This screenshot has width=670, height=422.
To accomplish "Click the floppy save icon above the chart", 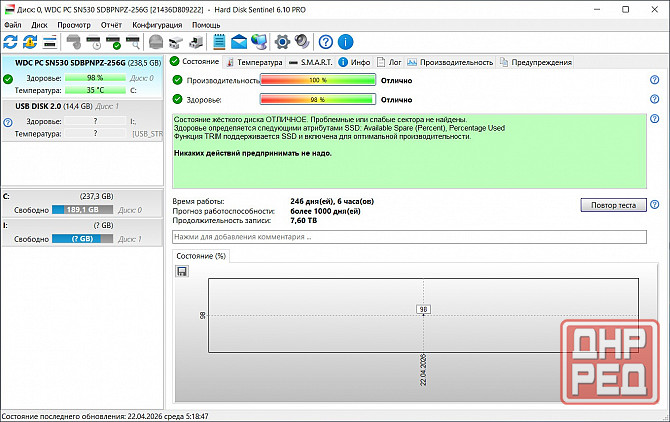I will pyautogui.click(x=182, y=271).
